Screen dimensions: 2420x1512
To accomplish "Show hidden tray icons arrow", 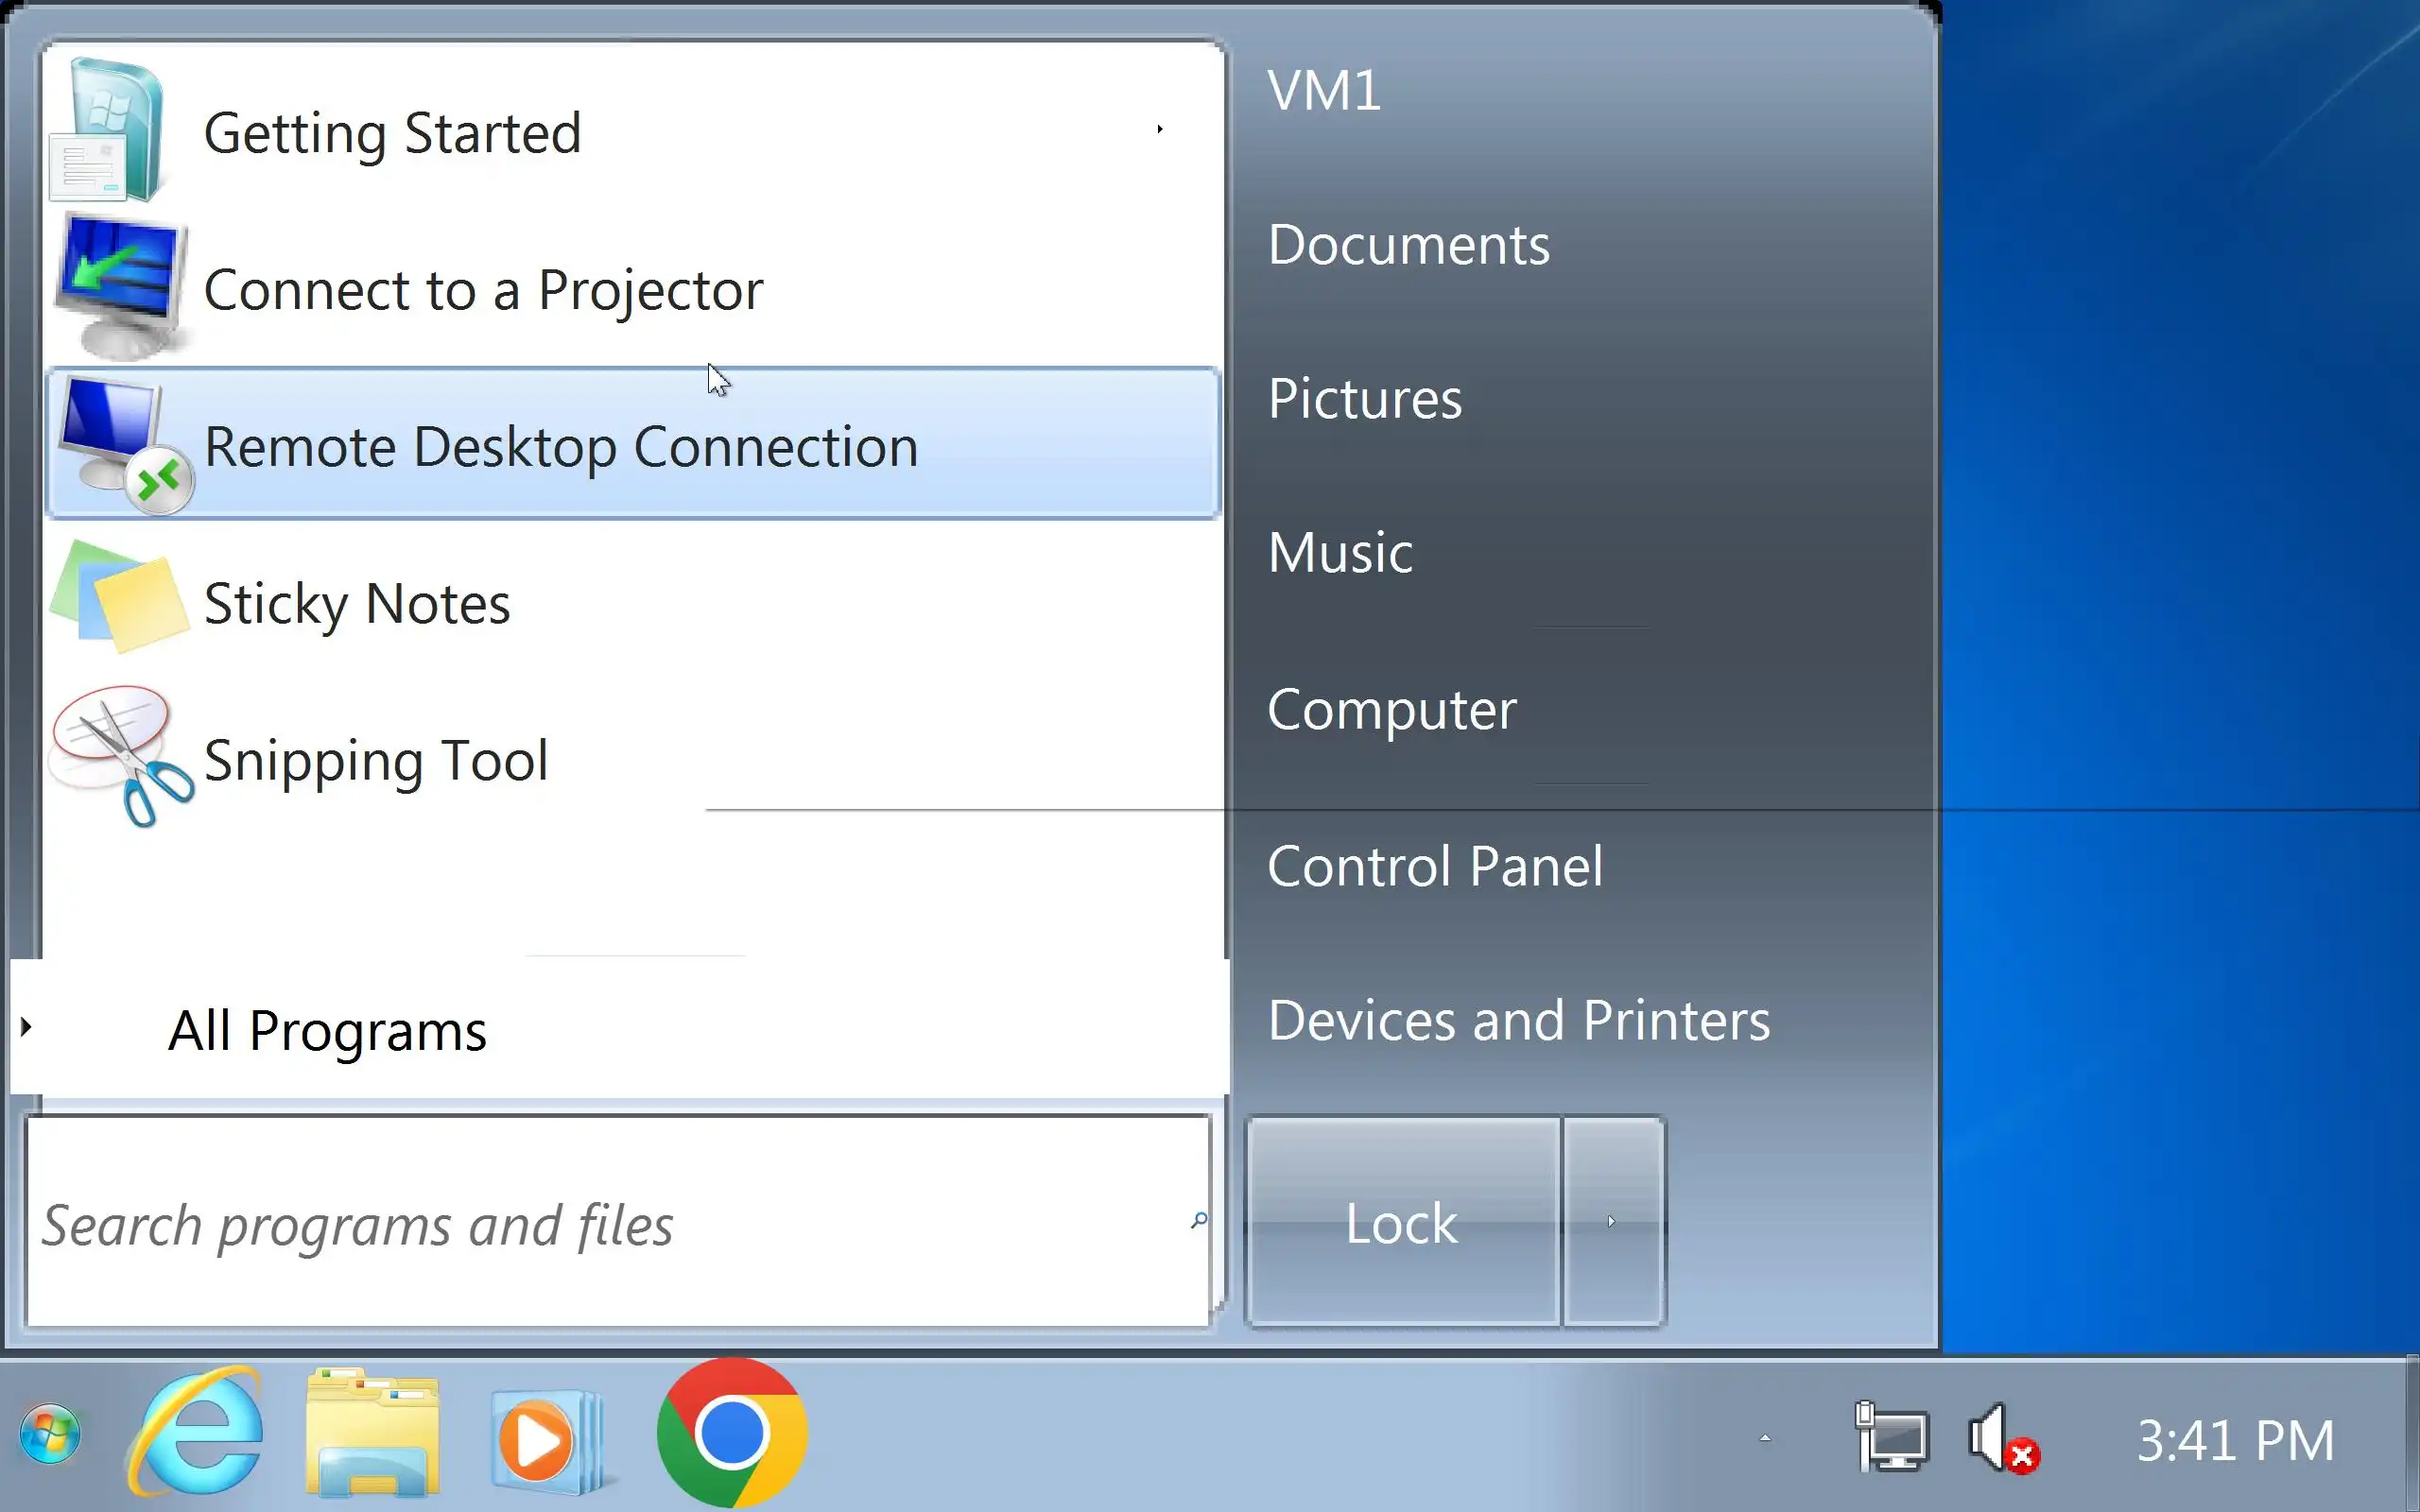I will [1765, 1438].
